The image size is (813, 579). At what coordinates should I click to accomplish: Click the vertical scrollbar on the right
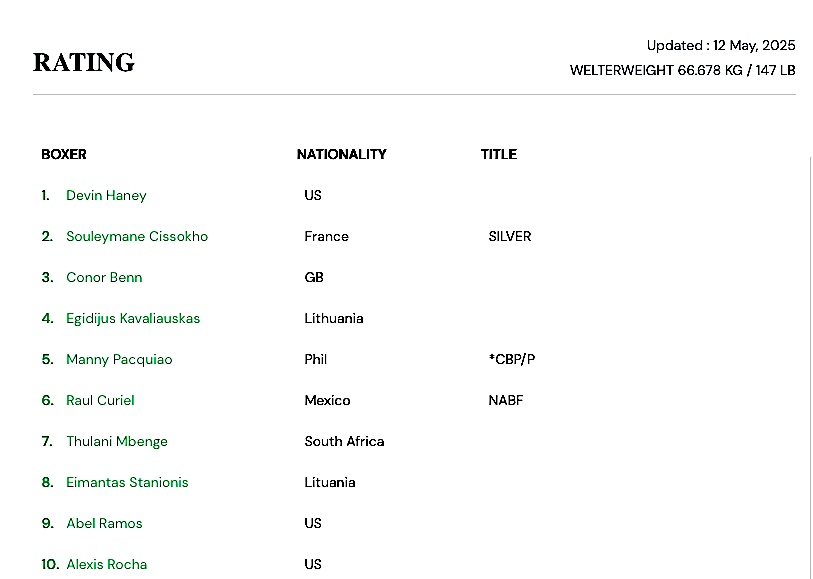[x=810, y=360]
